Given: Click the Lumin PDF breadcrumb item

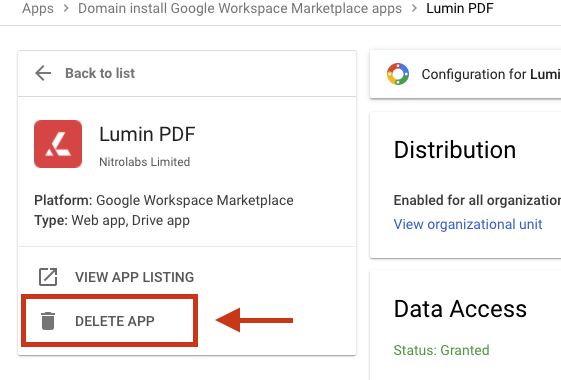Looking at the screenshot, I should 460,8.
